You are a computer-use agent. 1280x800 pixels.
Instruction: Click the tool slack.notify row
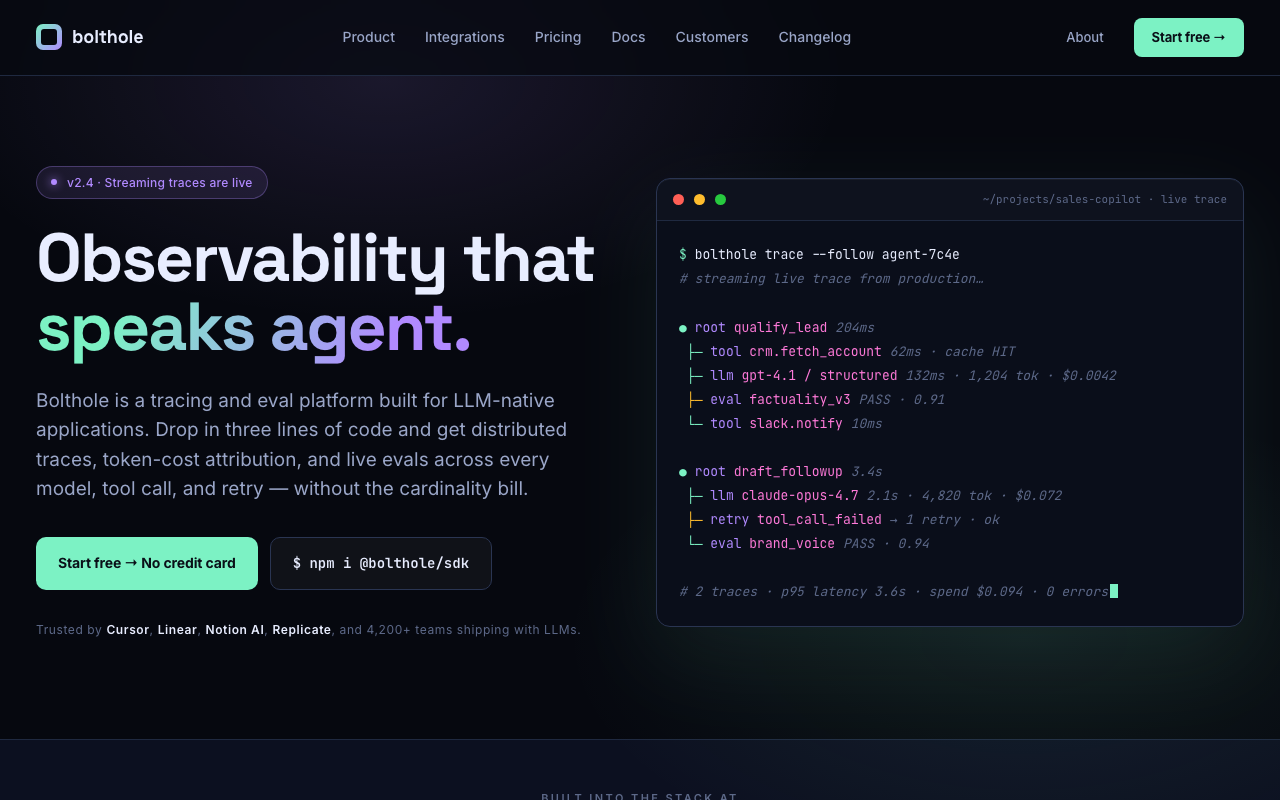(785, 423)
